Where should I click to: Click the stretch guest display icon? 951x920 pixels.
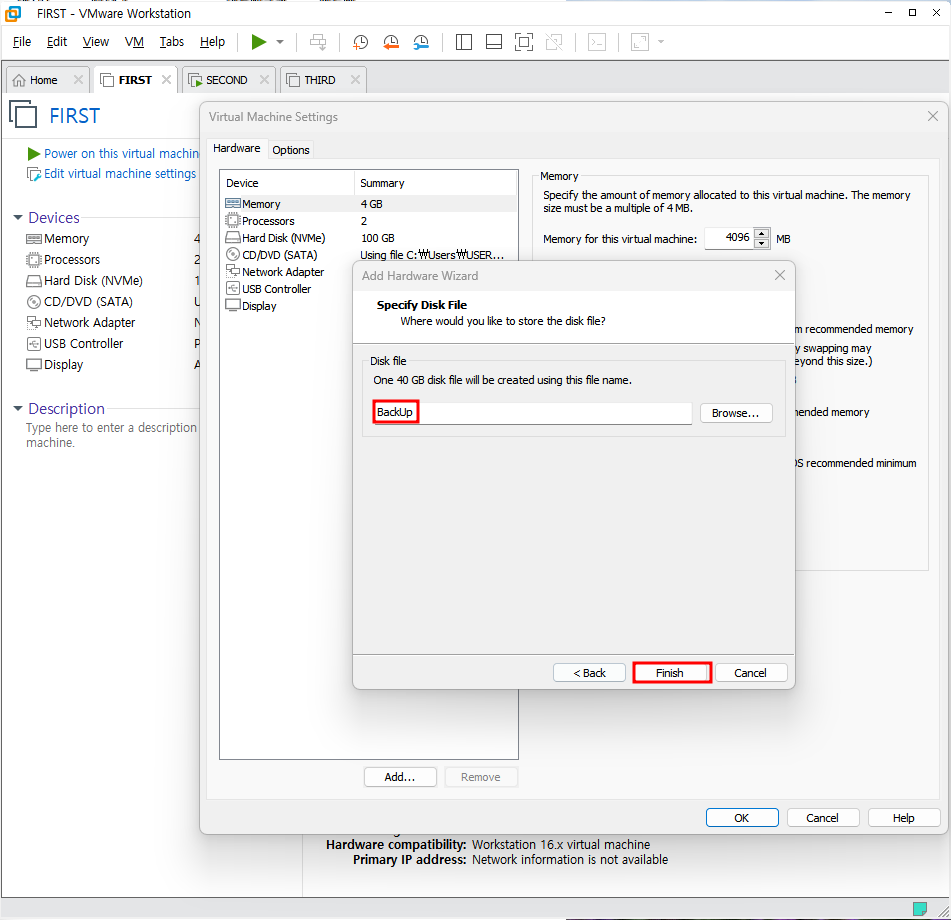pyautogui.click(x=640, y=42)
